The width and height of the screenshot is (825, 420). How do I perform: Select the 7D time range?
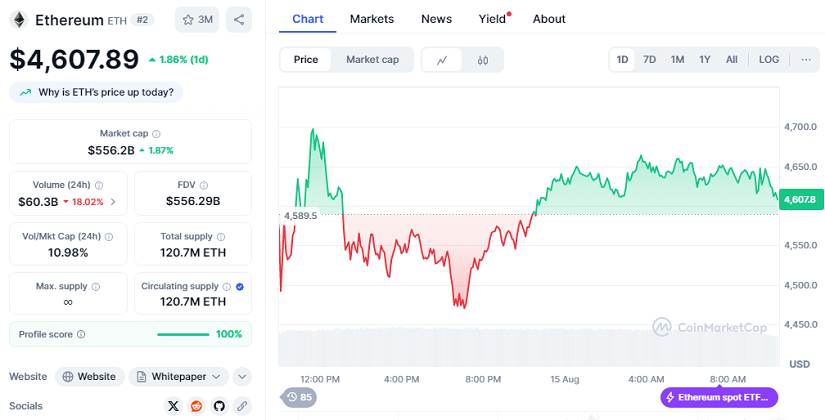[x=650, y=59]
